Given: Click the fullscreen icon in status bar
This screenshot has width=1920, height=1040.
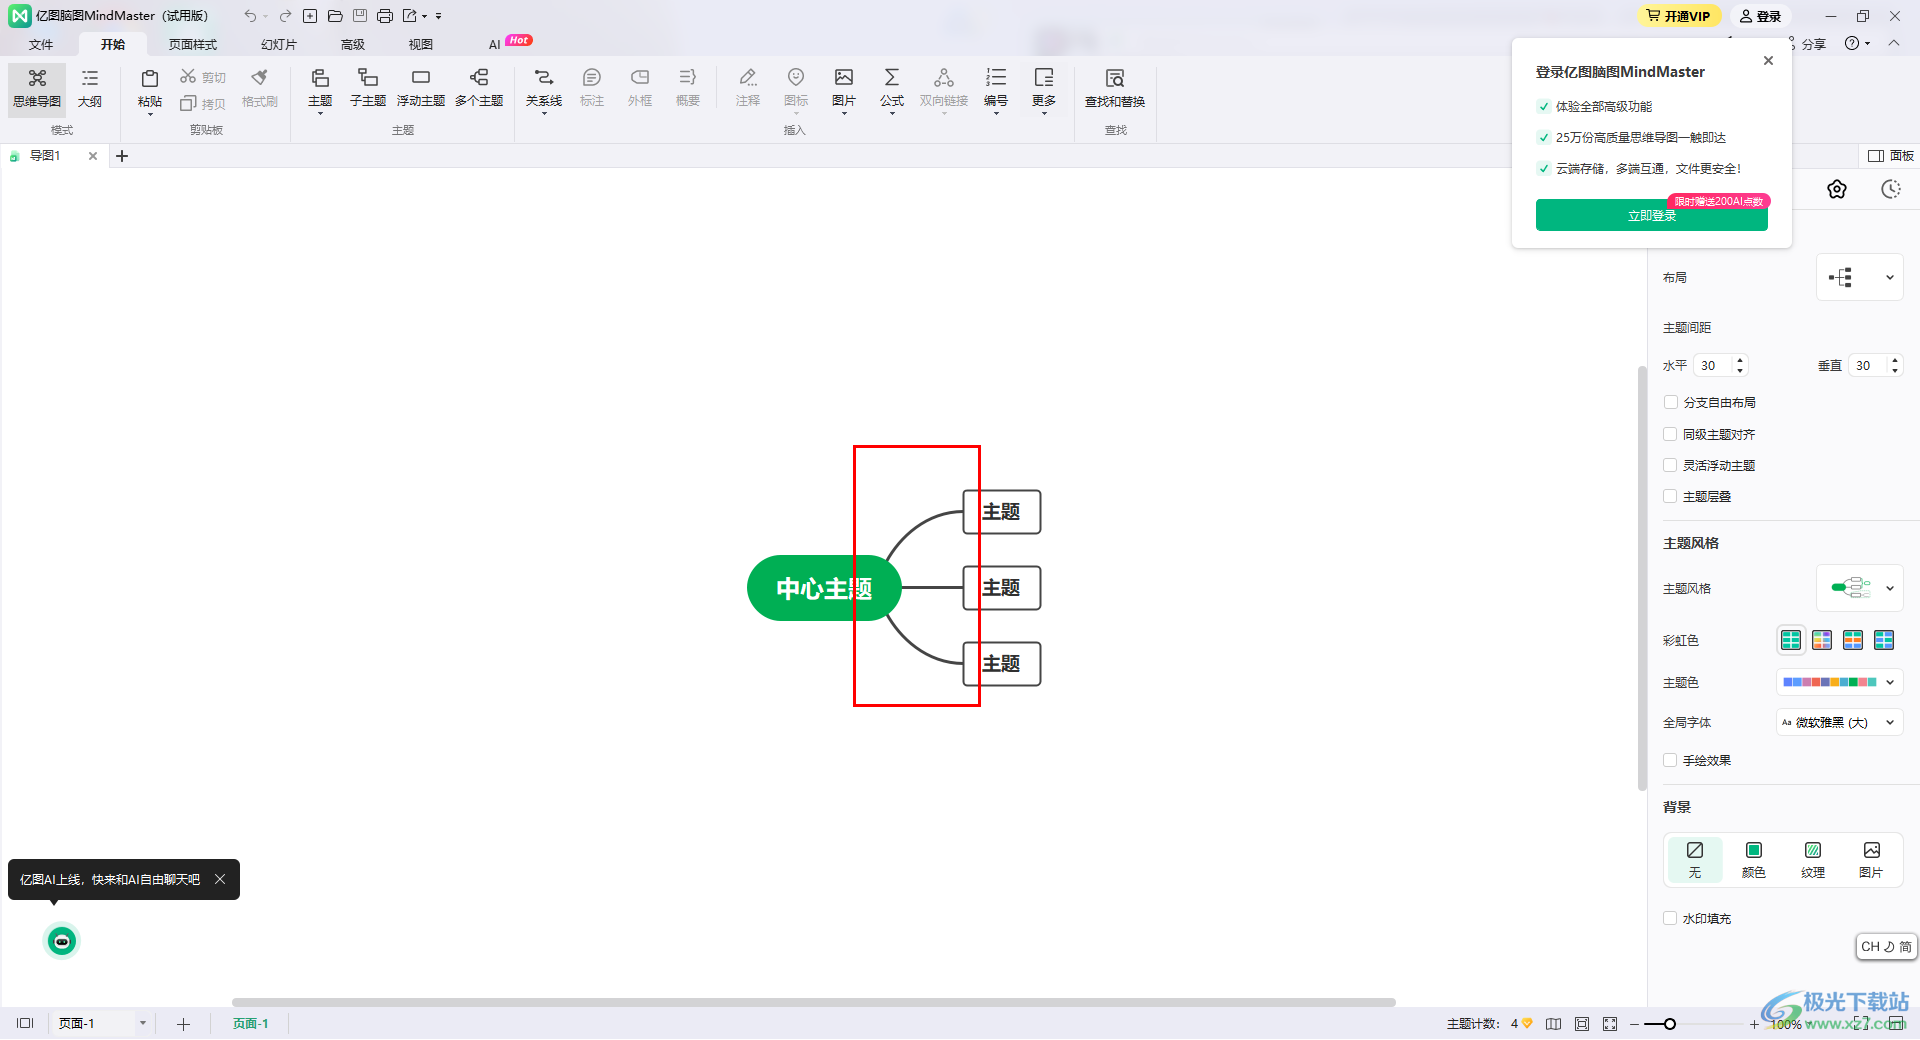Looking at the screenshot, I should coord(1610,1024).
